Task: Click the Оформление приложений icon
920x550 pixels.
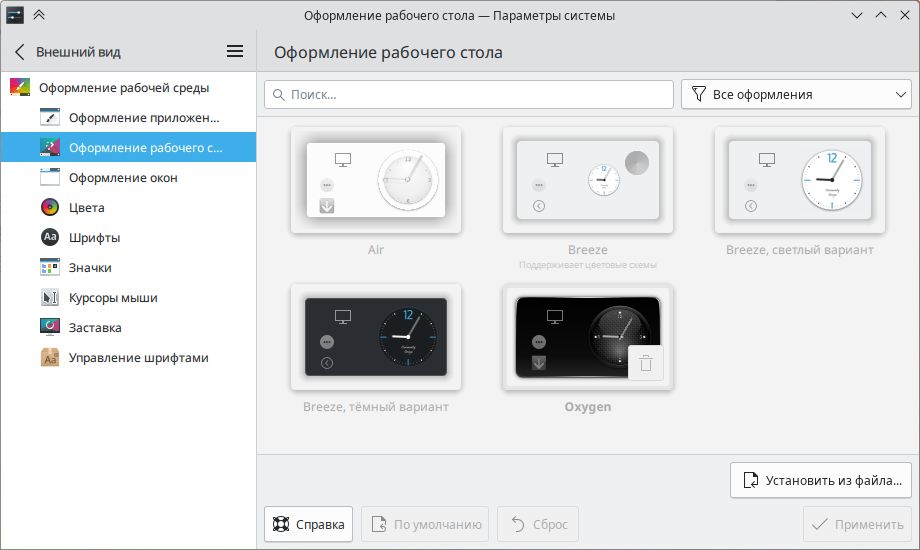Action: (50, 117)
